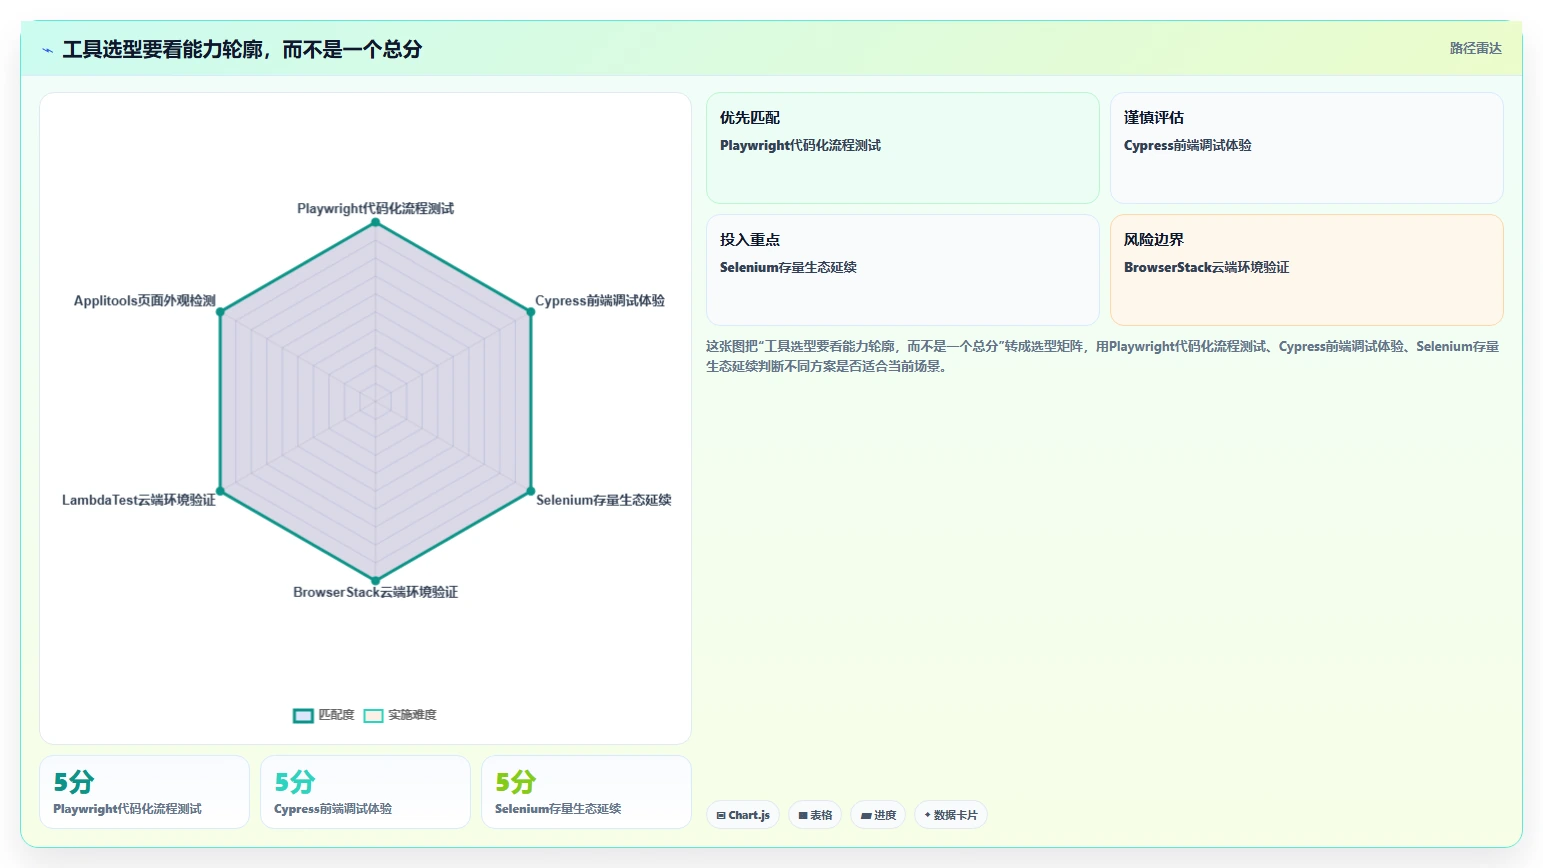Open the 风险边界 card
The image size is (1543, 868).
point(1307,270)
